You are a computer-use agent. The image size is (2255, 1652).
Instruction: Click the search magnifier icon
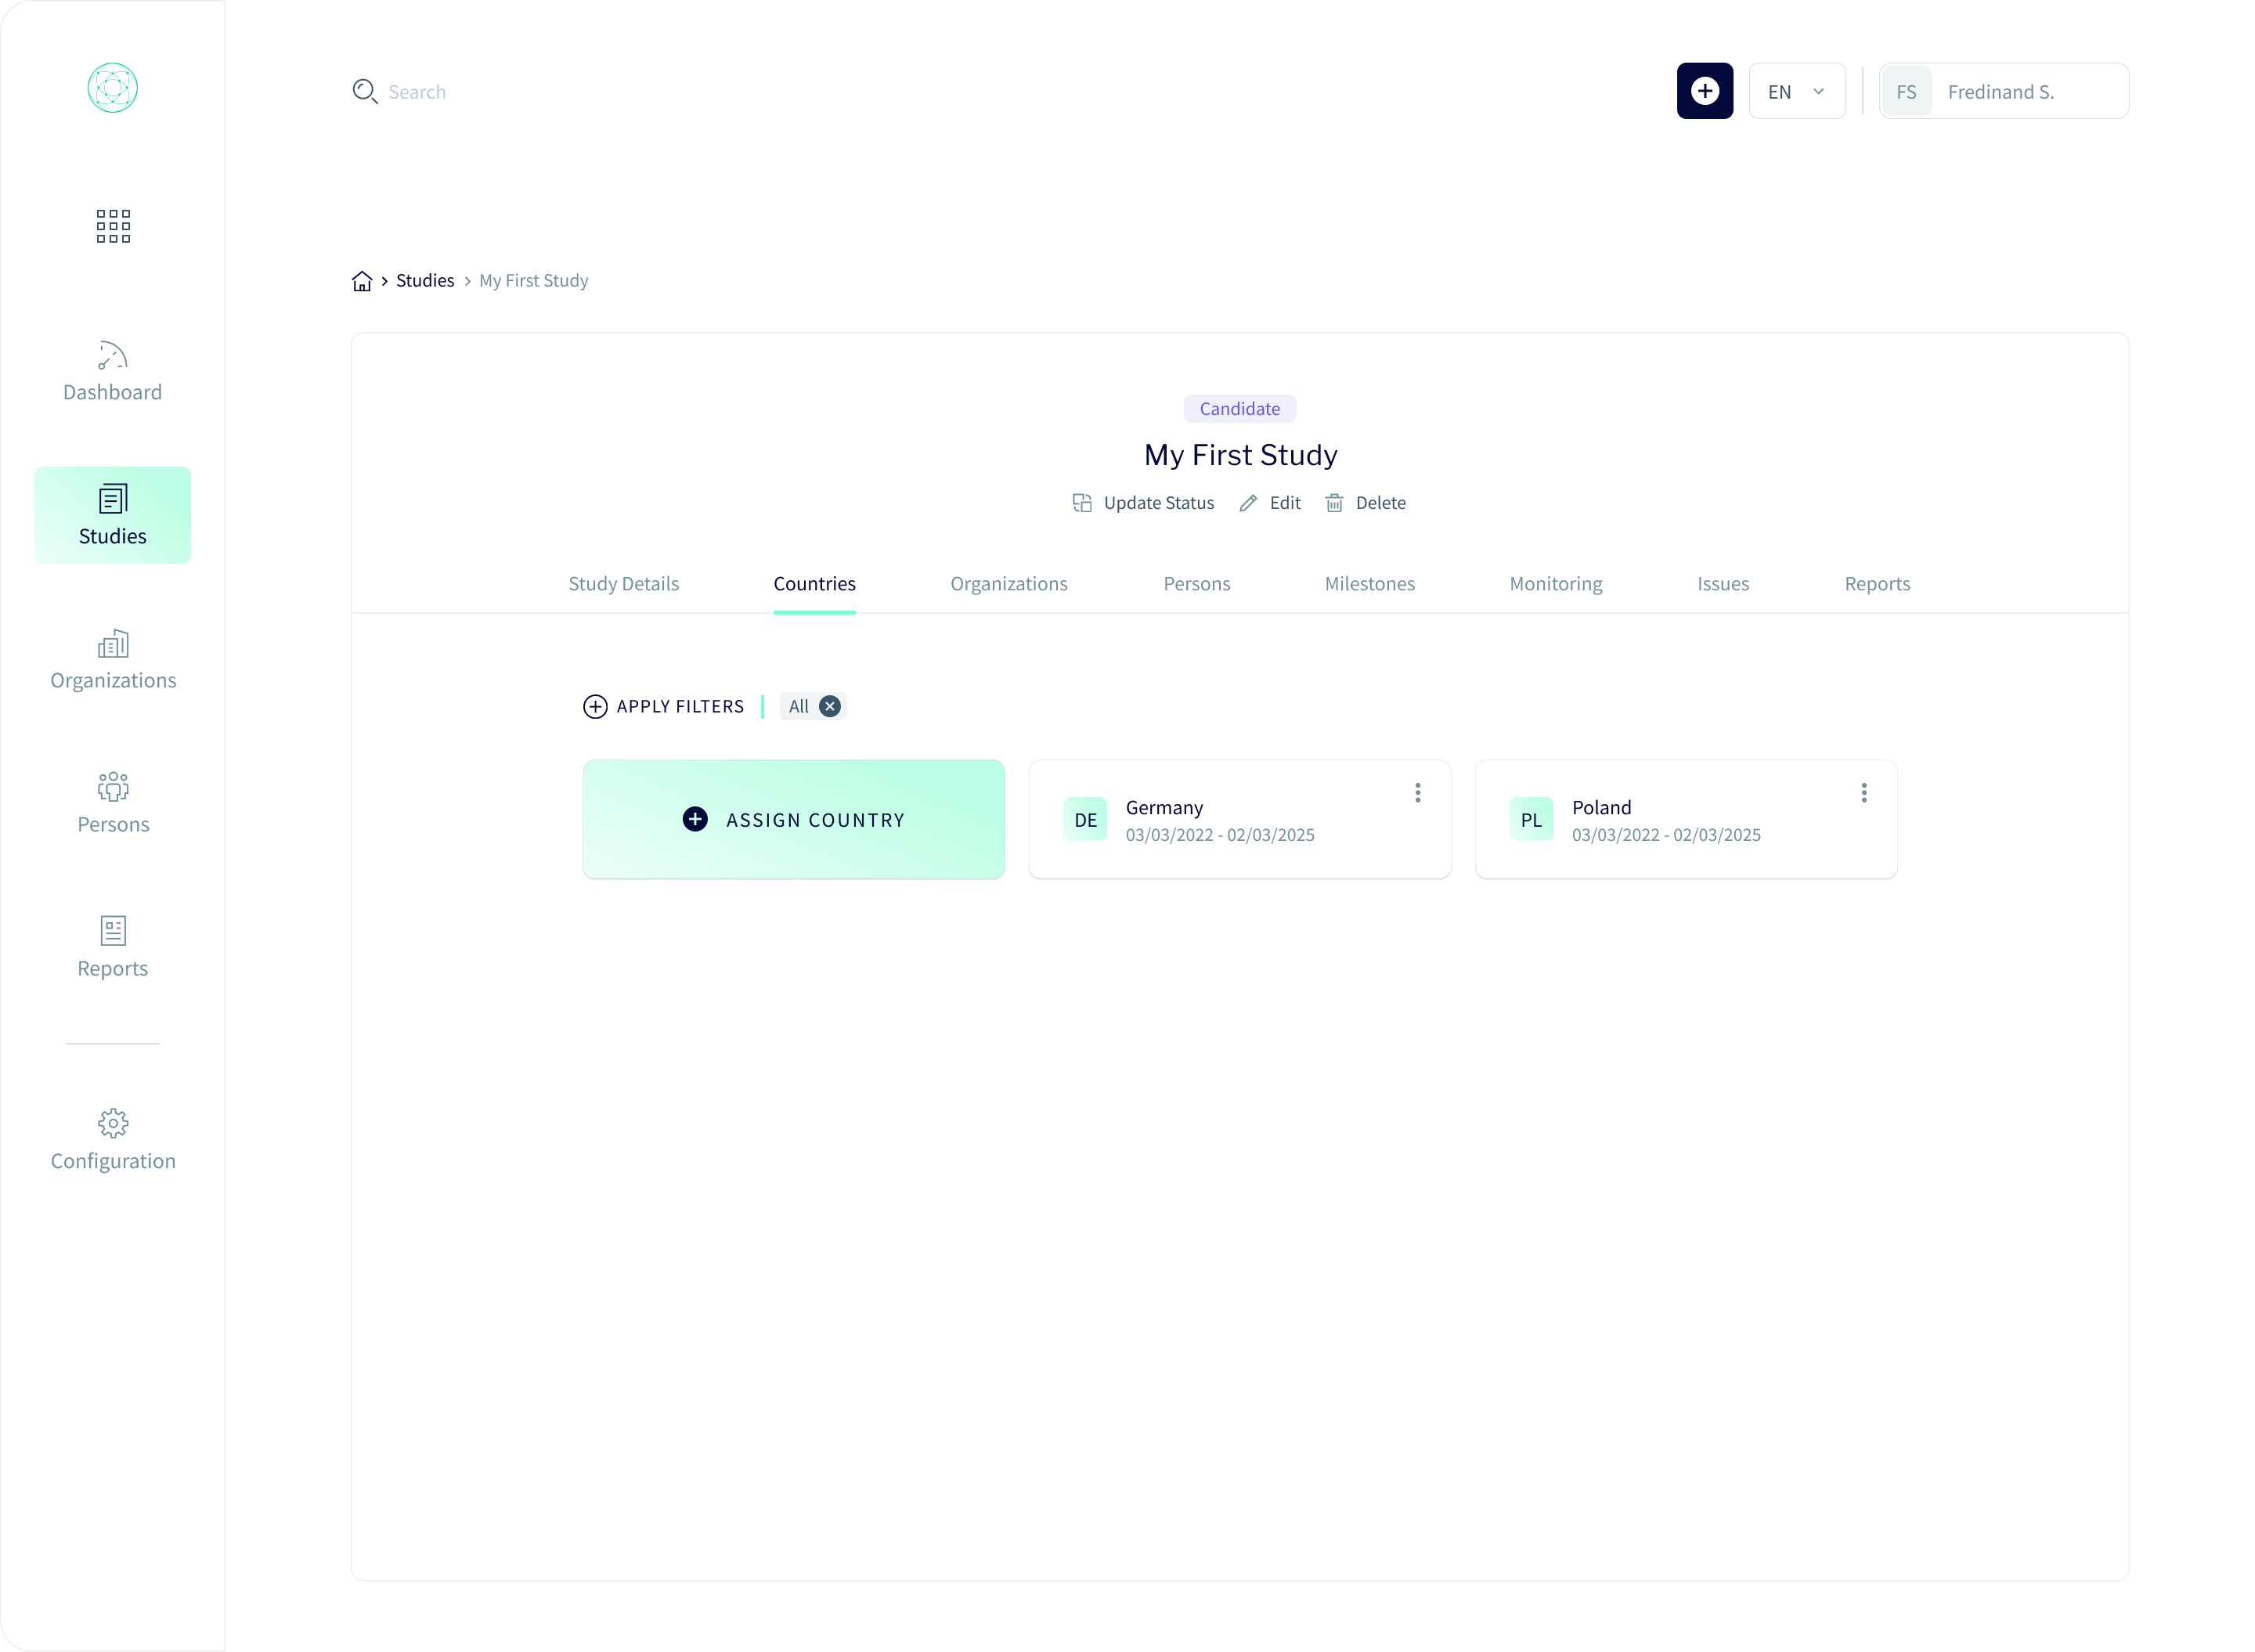click(364, 91)
